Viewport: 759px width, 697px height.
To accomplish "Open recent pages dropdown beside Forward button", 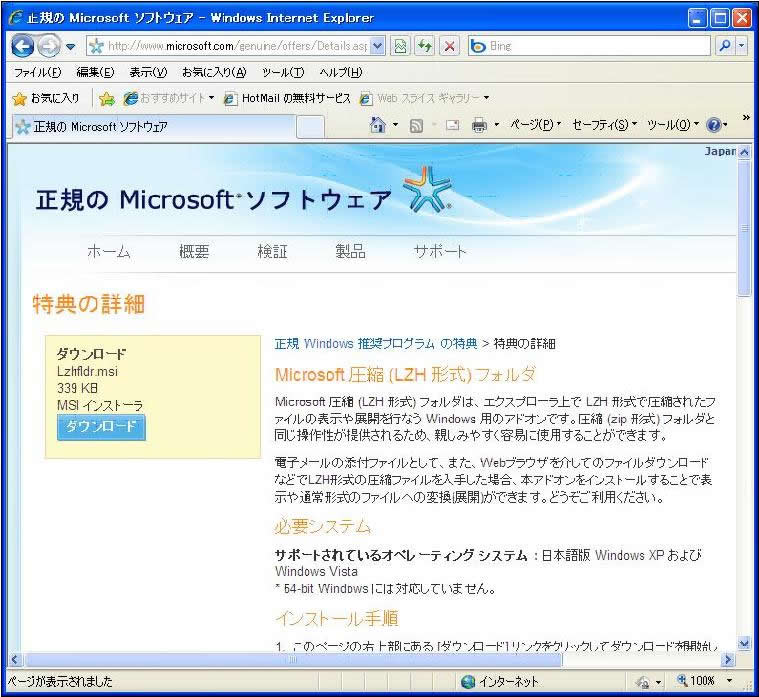I will 71,47.
